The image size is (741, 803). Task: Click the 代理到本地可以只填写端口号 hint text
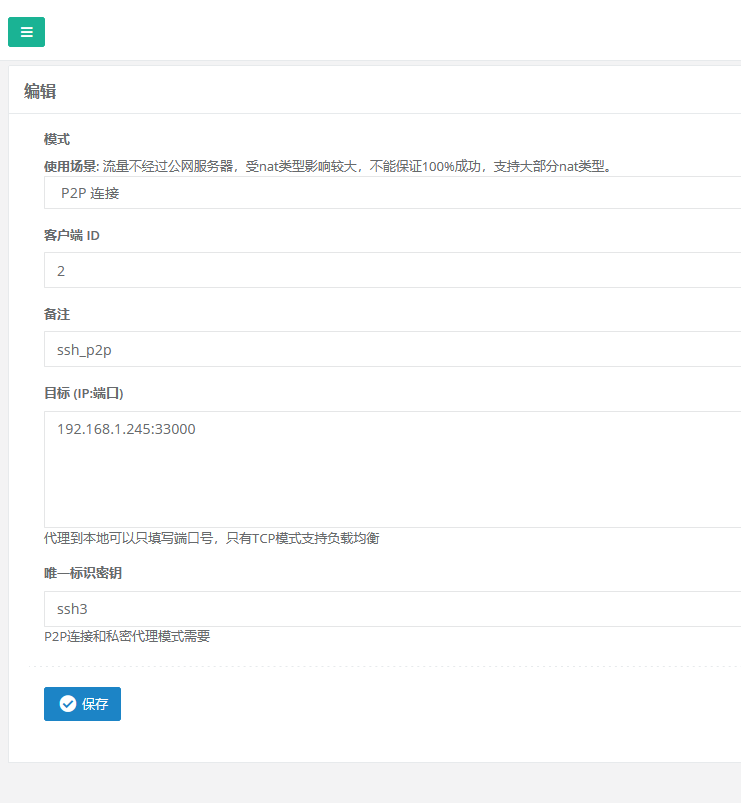[x=211, y=538]
